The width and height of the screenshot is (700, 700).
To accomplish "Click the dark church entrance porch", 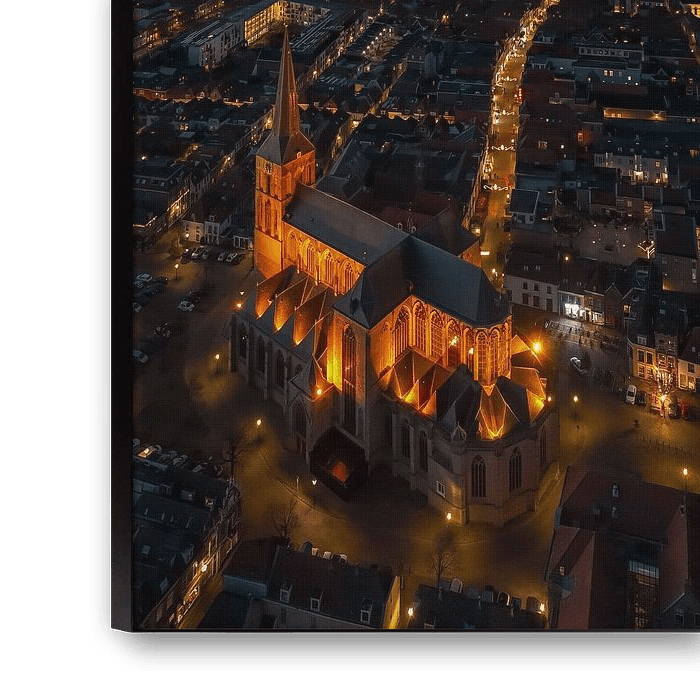I will [x=337, y=462].
